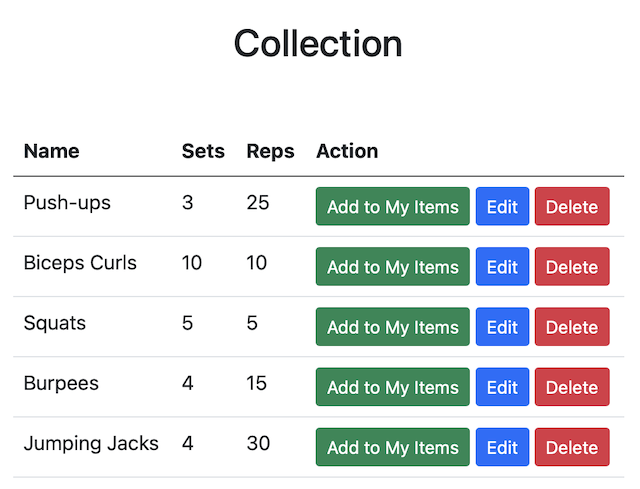Delete the Squats row

pos(572,327)
